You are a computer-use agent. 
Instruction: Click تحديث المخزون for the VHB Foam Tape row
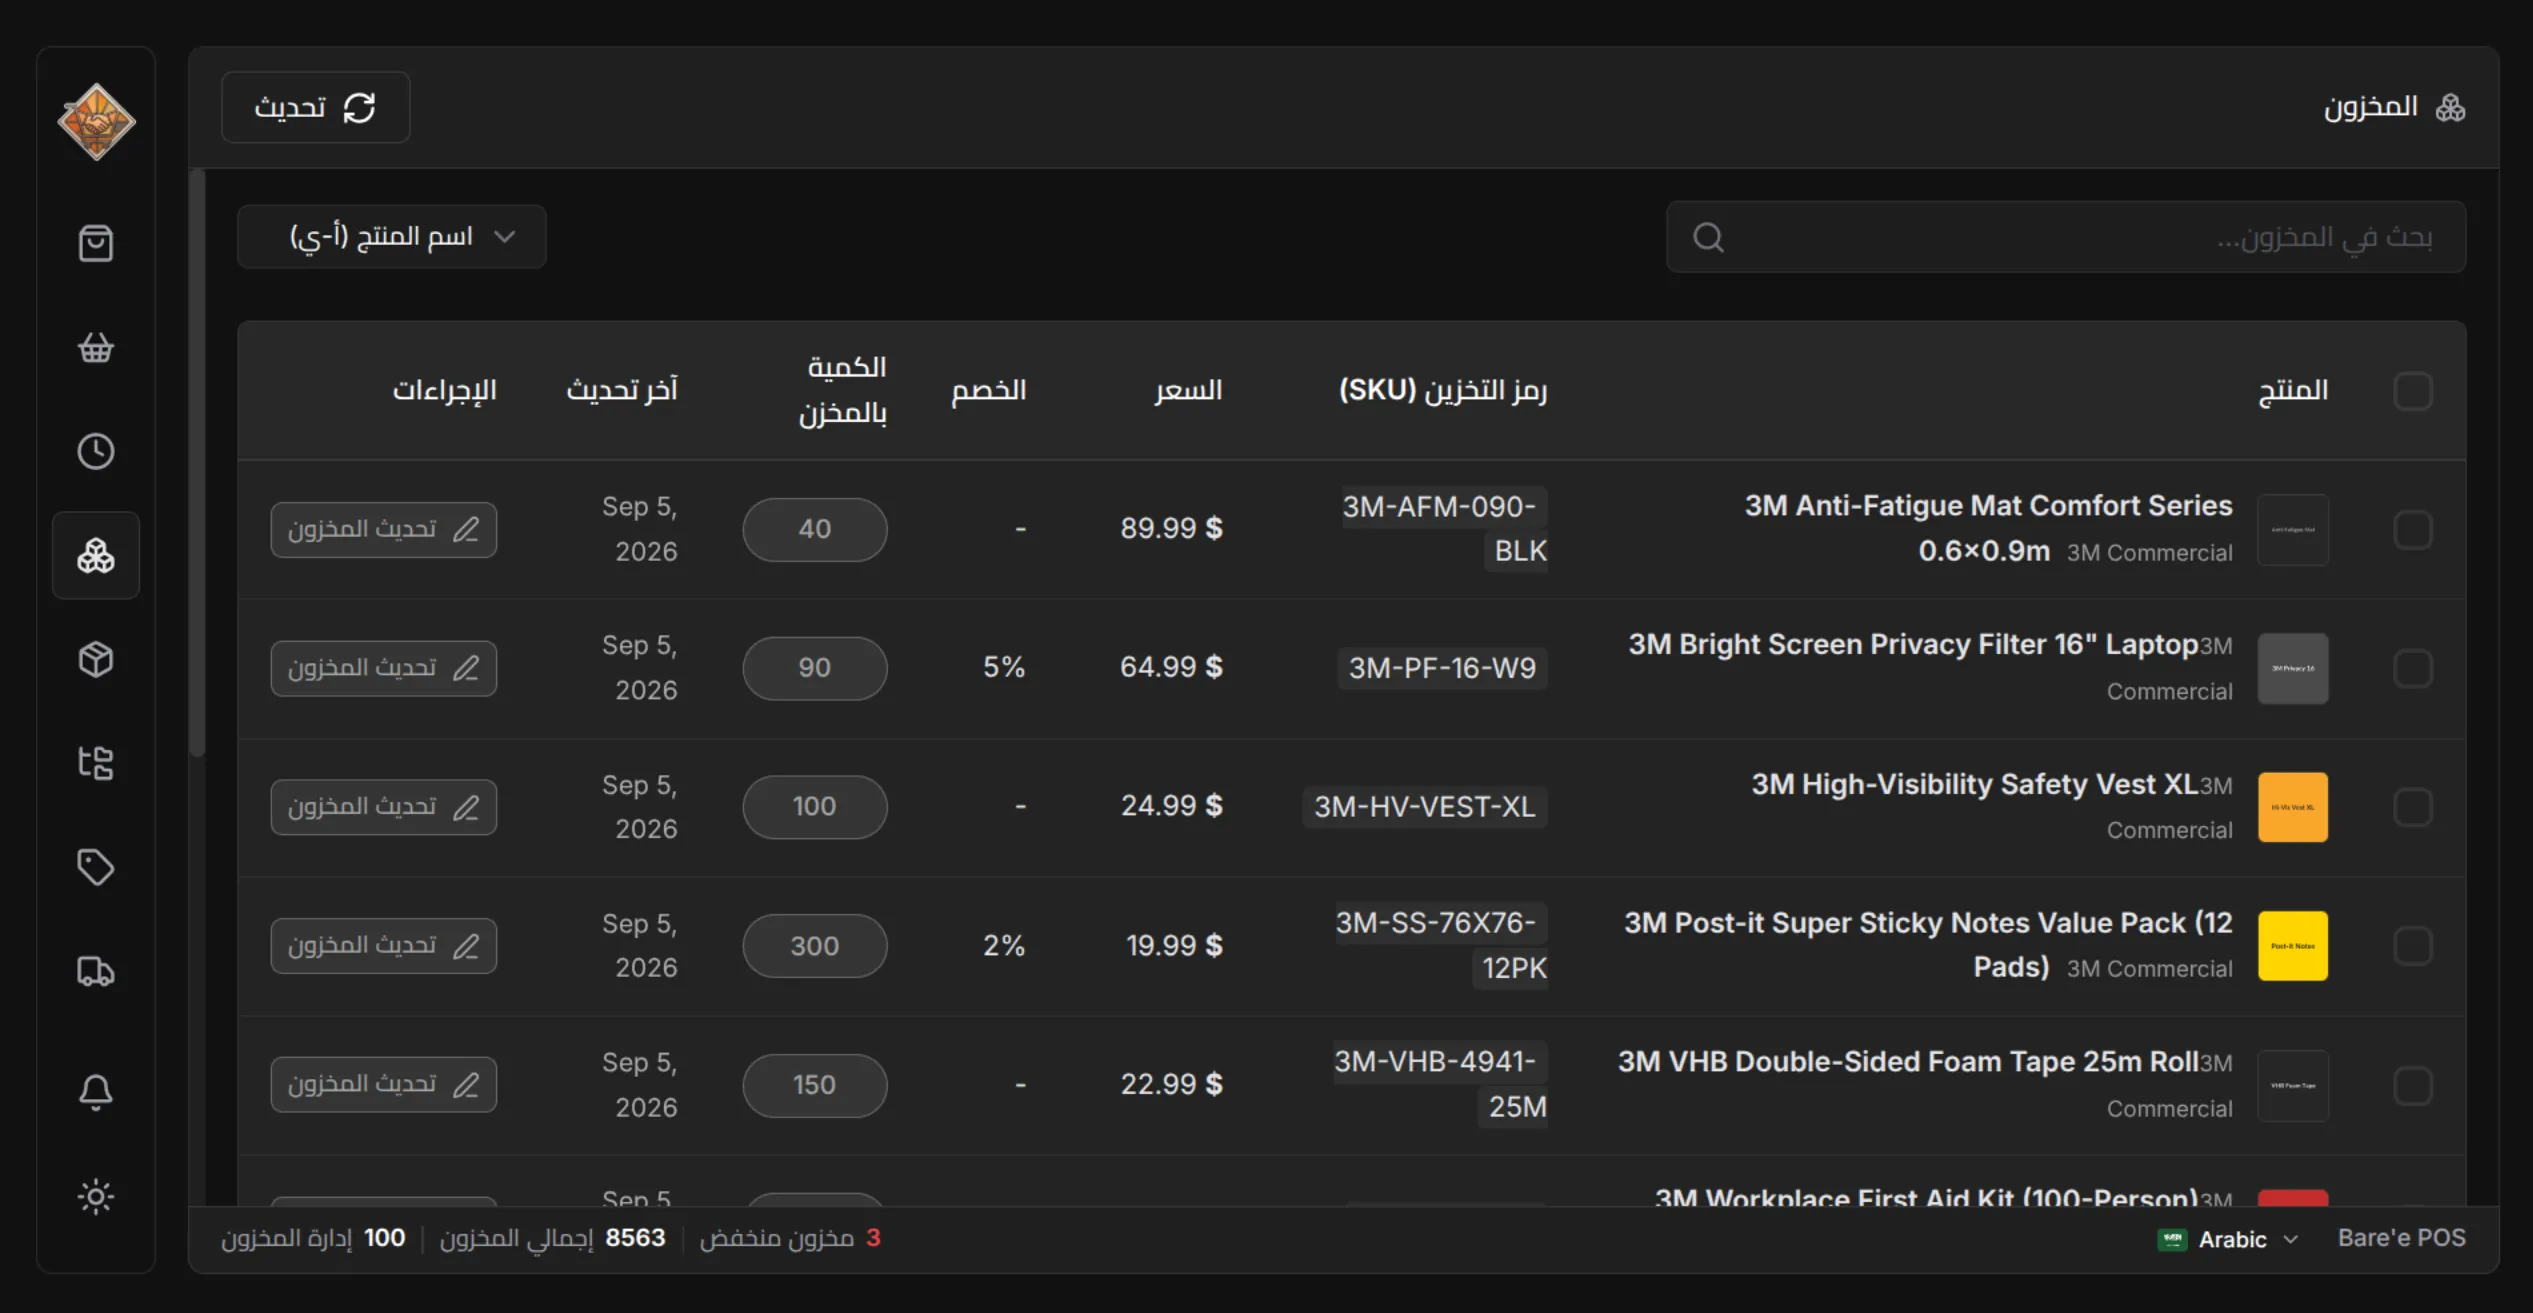(x=384, y=1085)
